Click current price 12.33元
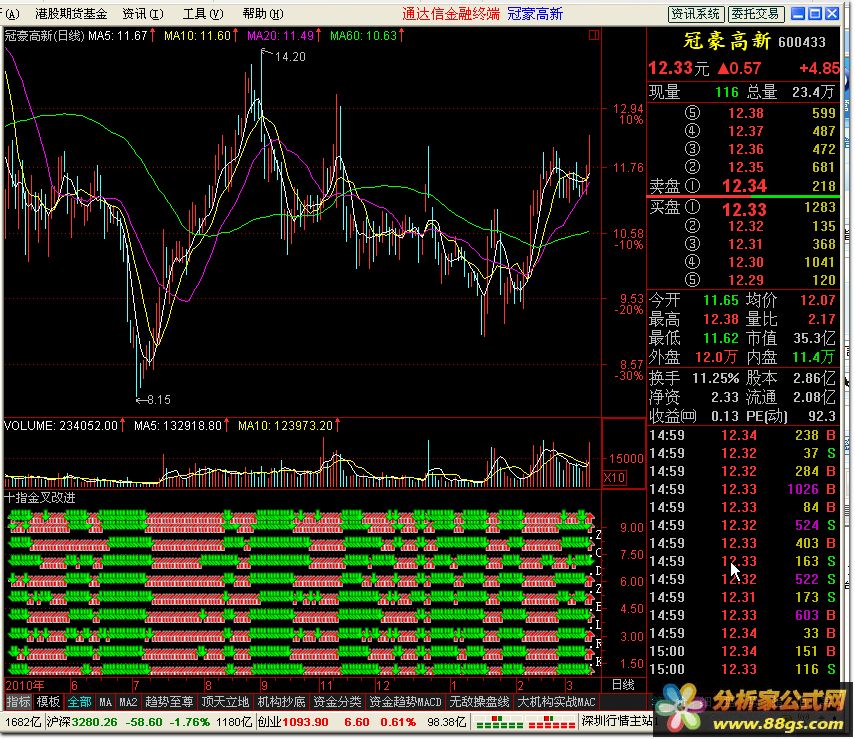Viewport: 855px width, 739px height. (678, 68)
